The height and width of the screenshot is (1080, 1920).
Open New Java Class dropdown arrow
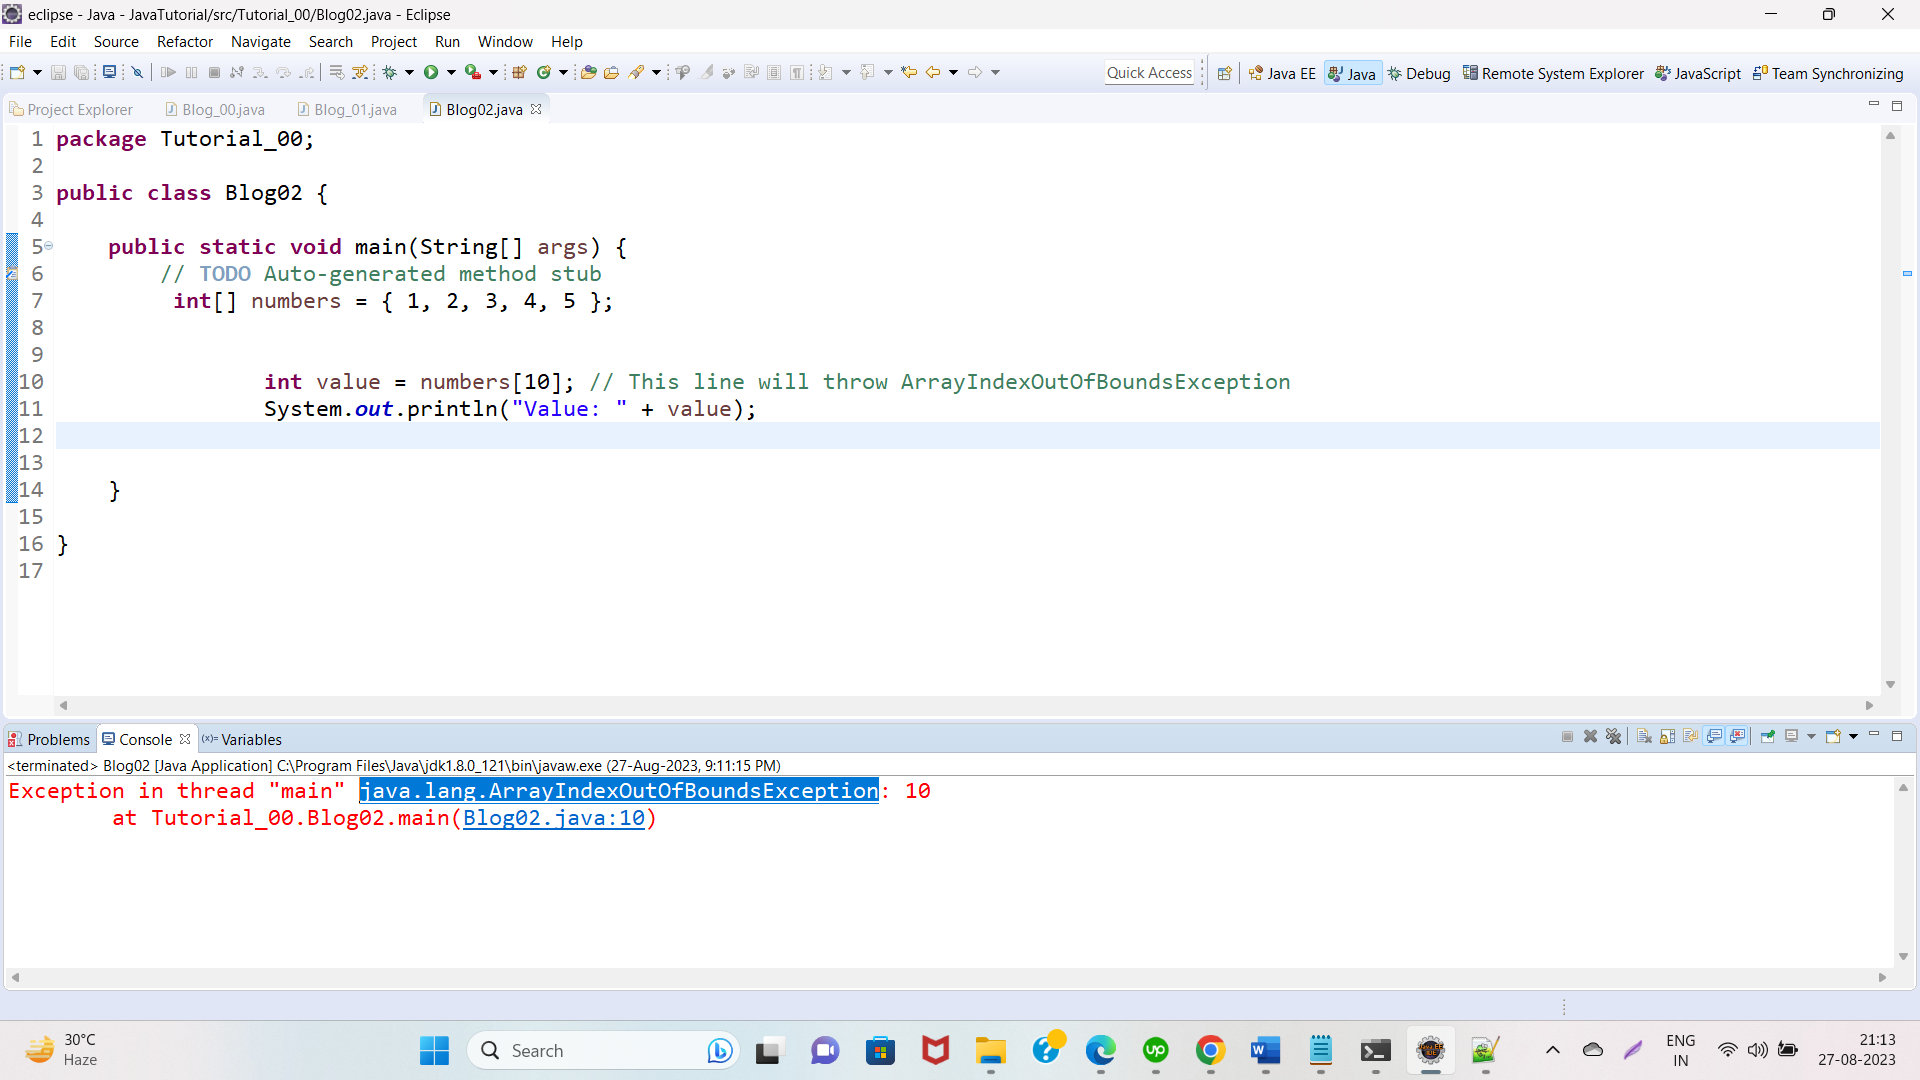click(x=563, y=72)
